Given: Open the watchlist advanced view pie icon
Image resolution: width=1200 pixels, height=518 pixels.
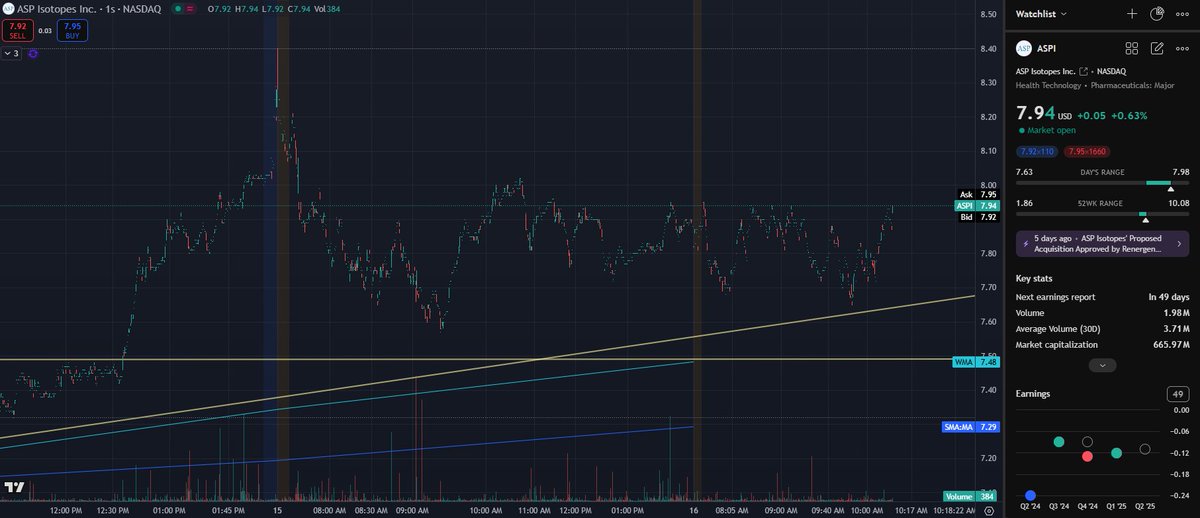Looking at the screenshot, I should (1157, 14).
